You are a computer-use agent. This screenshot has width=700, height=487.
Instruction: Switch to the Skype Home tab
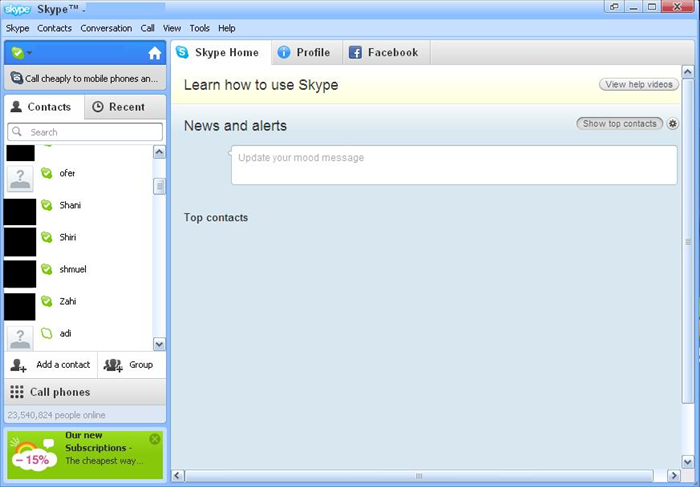(x=221, y=53)
